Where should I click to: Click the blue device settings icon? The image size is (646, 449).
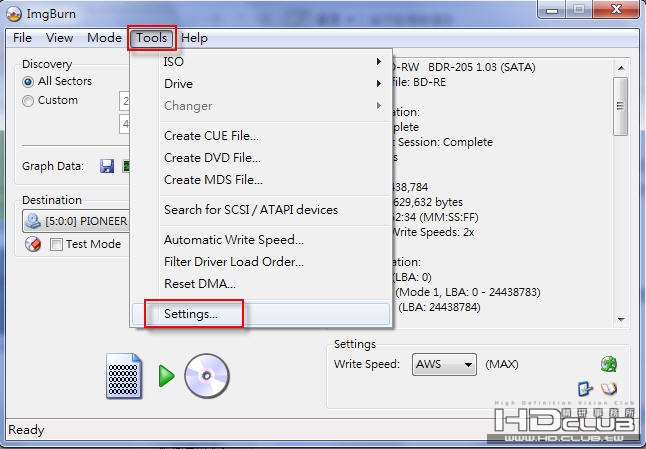(585, 388)
